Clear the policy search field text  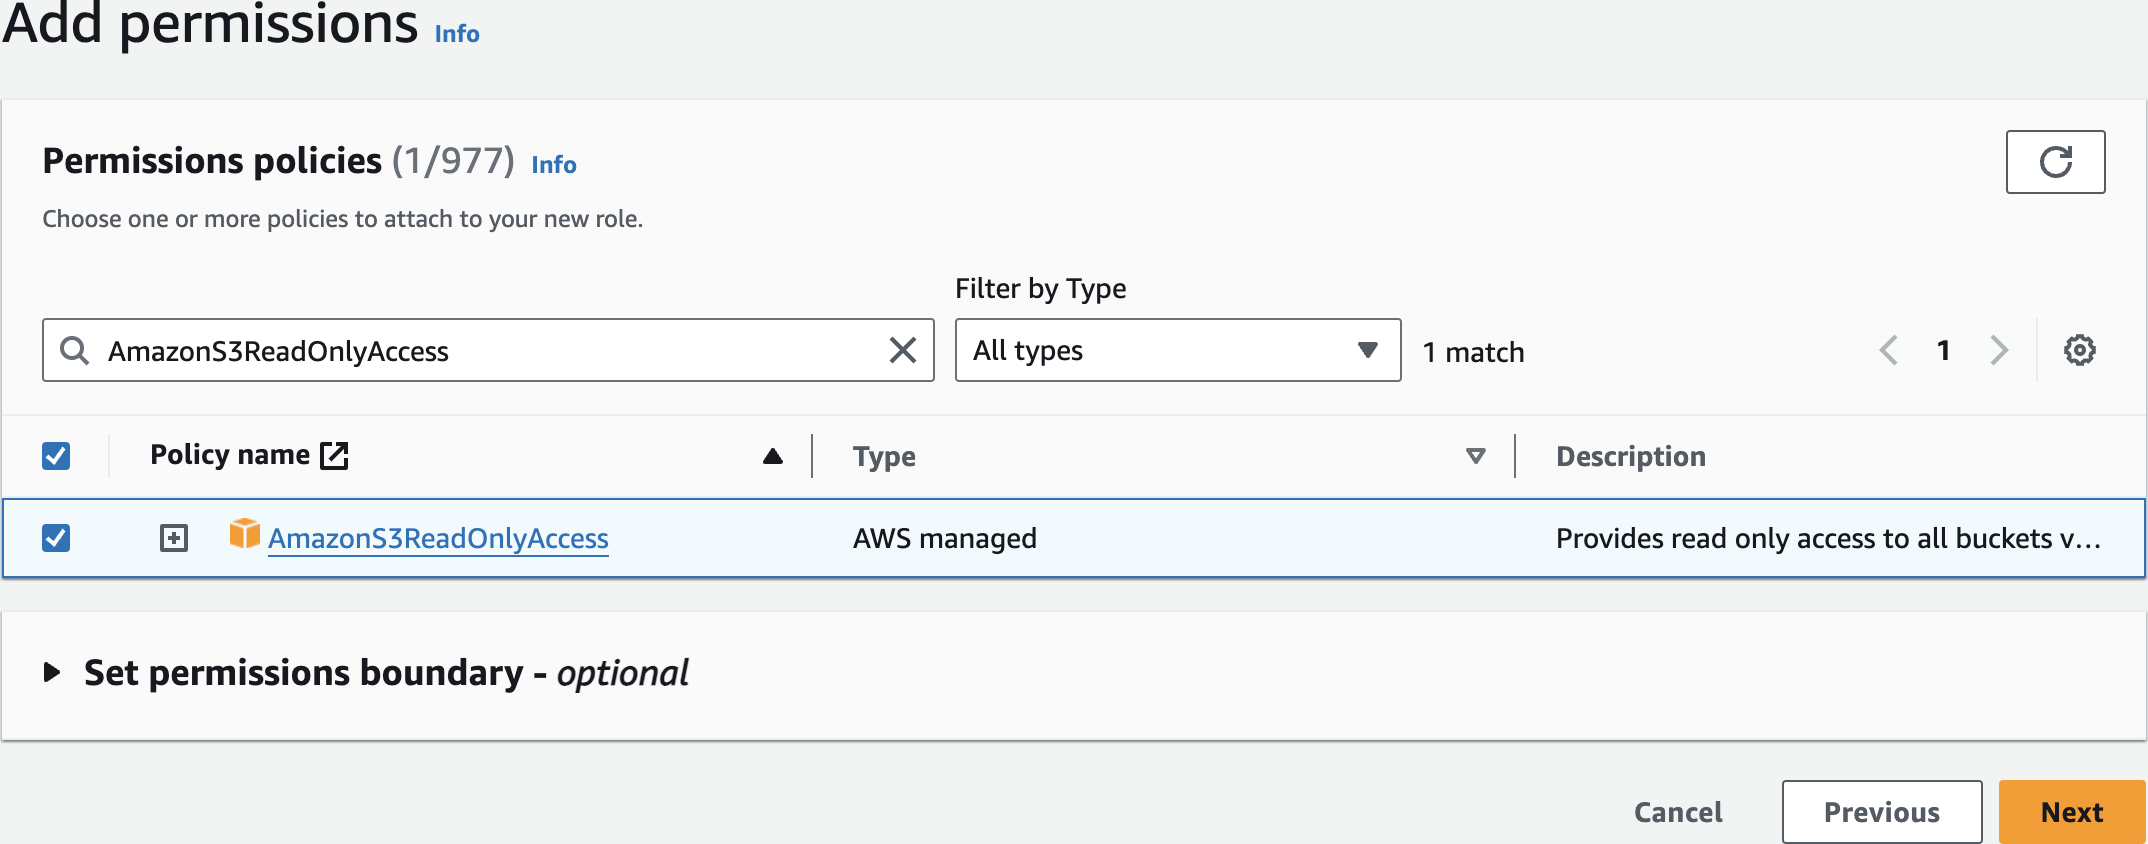[902, 350]
